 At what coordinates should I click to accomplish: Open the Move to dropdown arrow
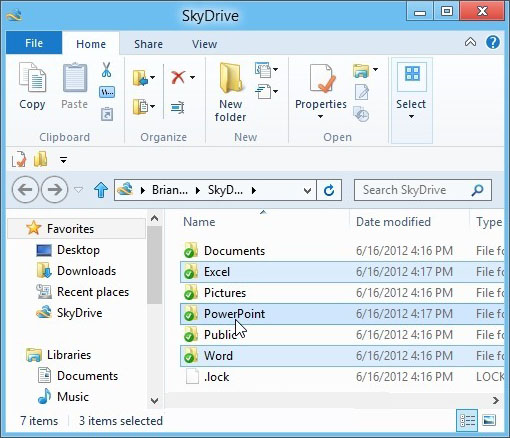pos(152,77)
